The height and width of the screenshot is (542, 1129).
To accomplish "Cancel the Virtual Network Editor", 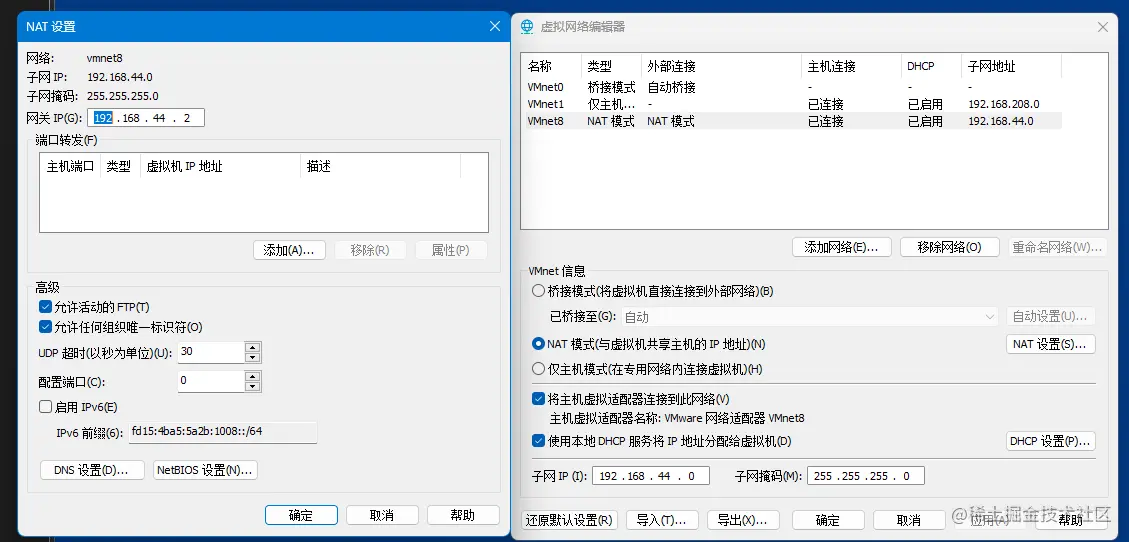I will 909,520.
